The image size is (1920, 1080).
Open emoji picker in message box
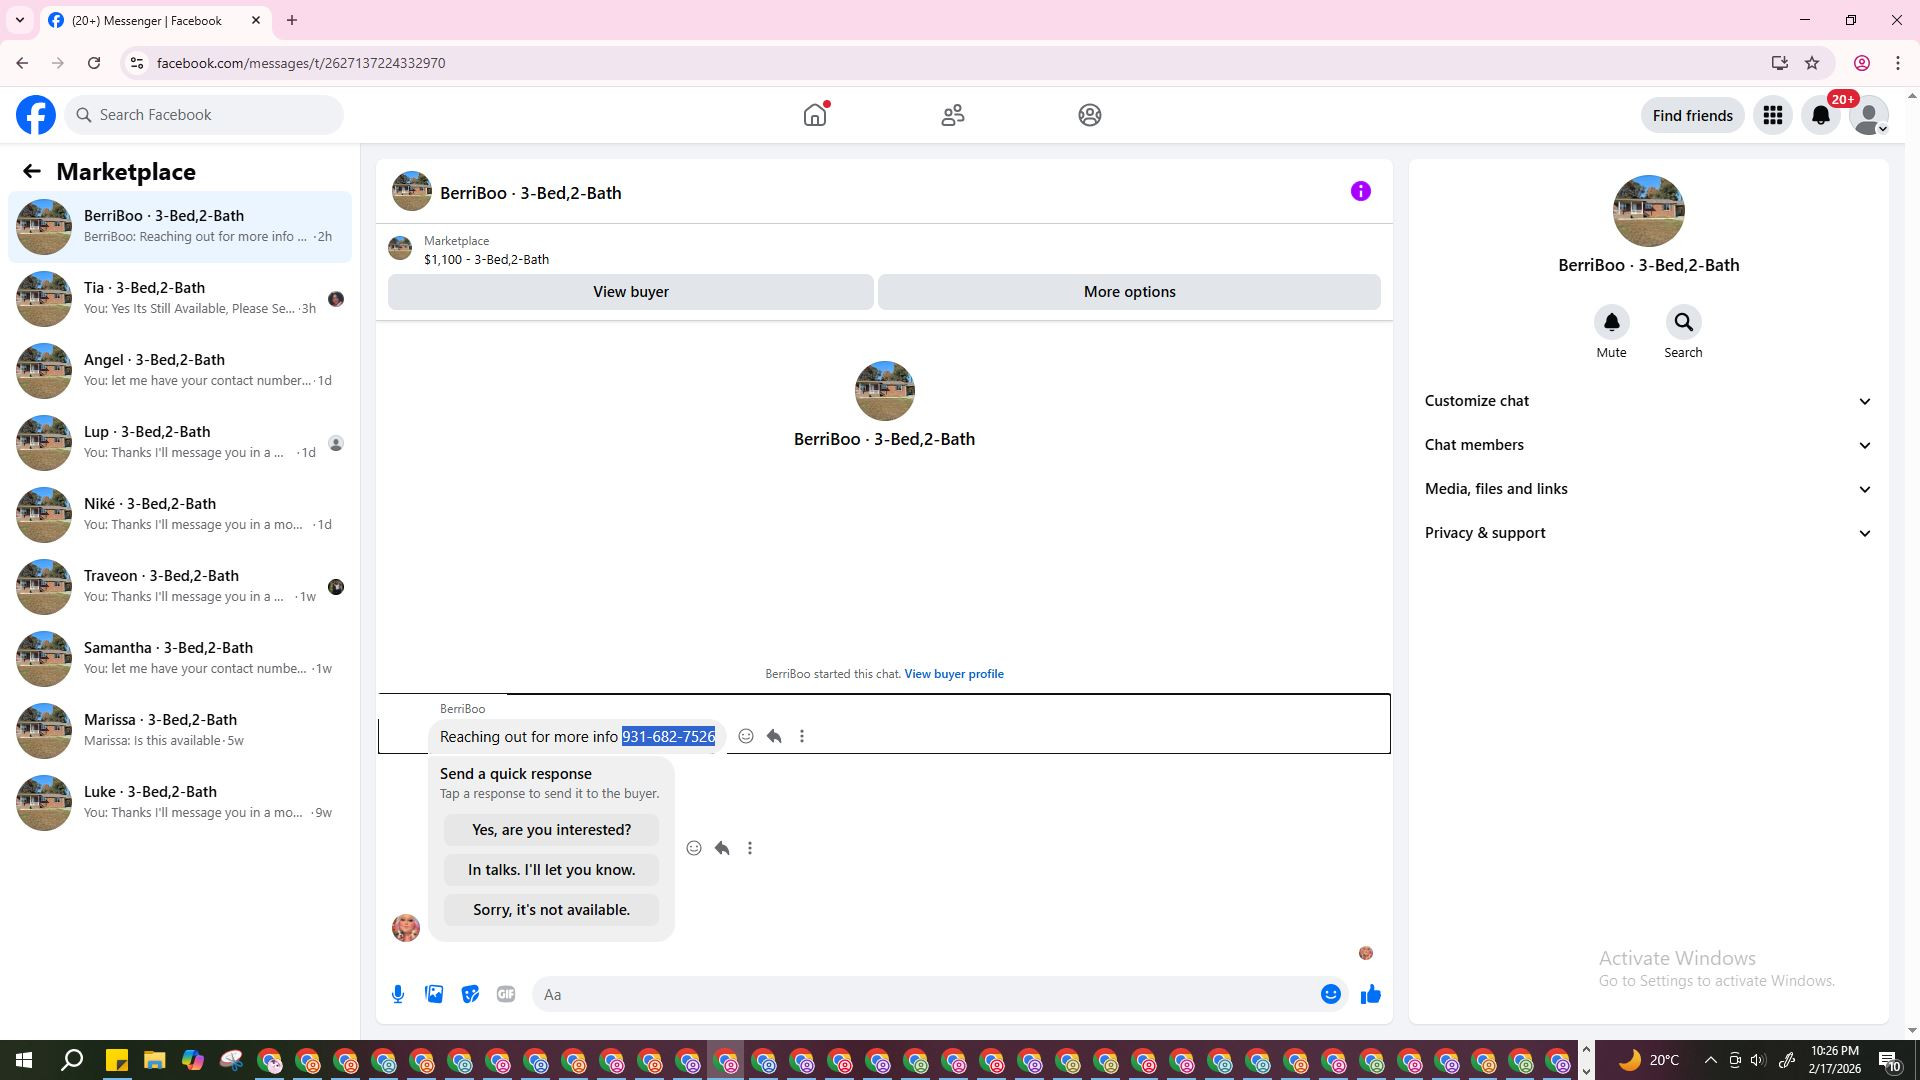pos(1330,994)
